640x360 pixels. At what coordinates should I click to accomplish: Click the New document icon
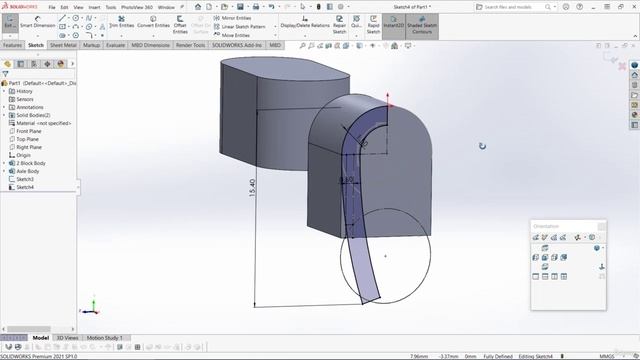pyautogui.click(x=209, y=7)
